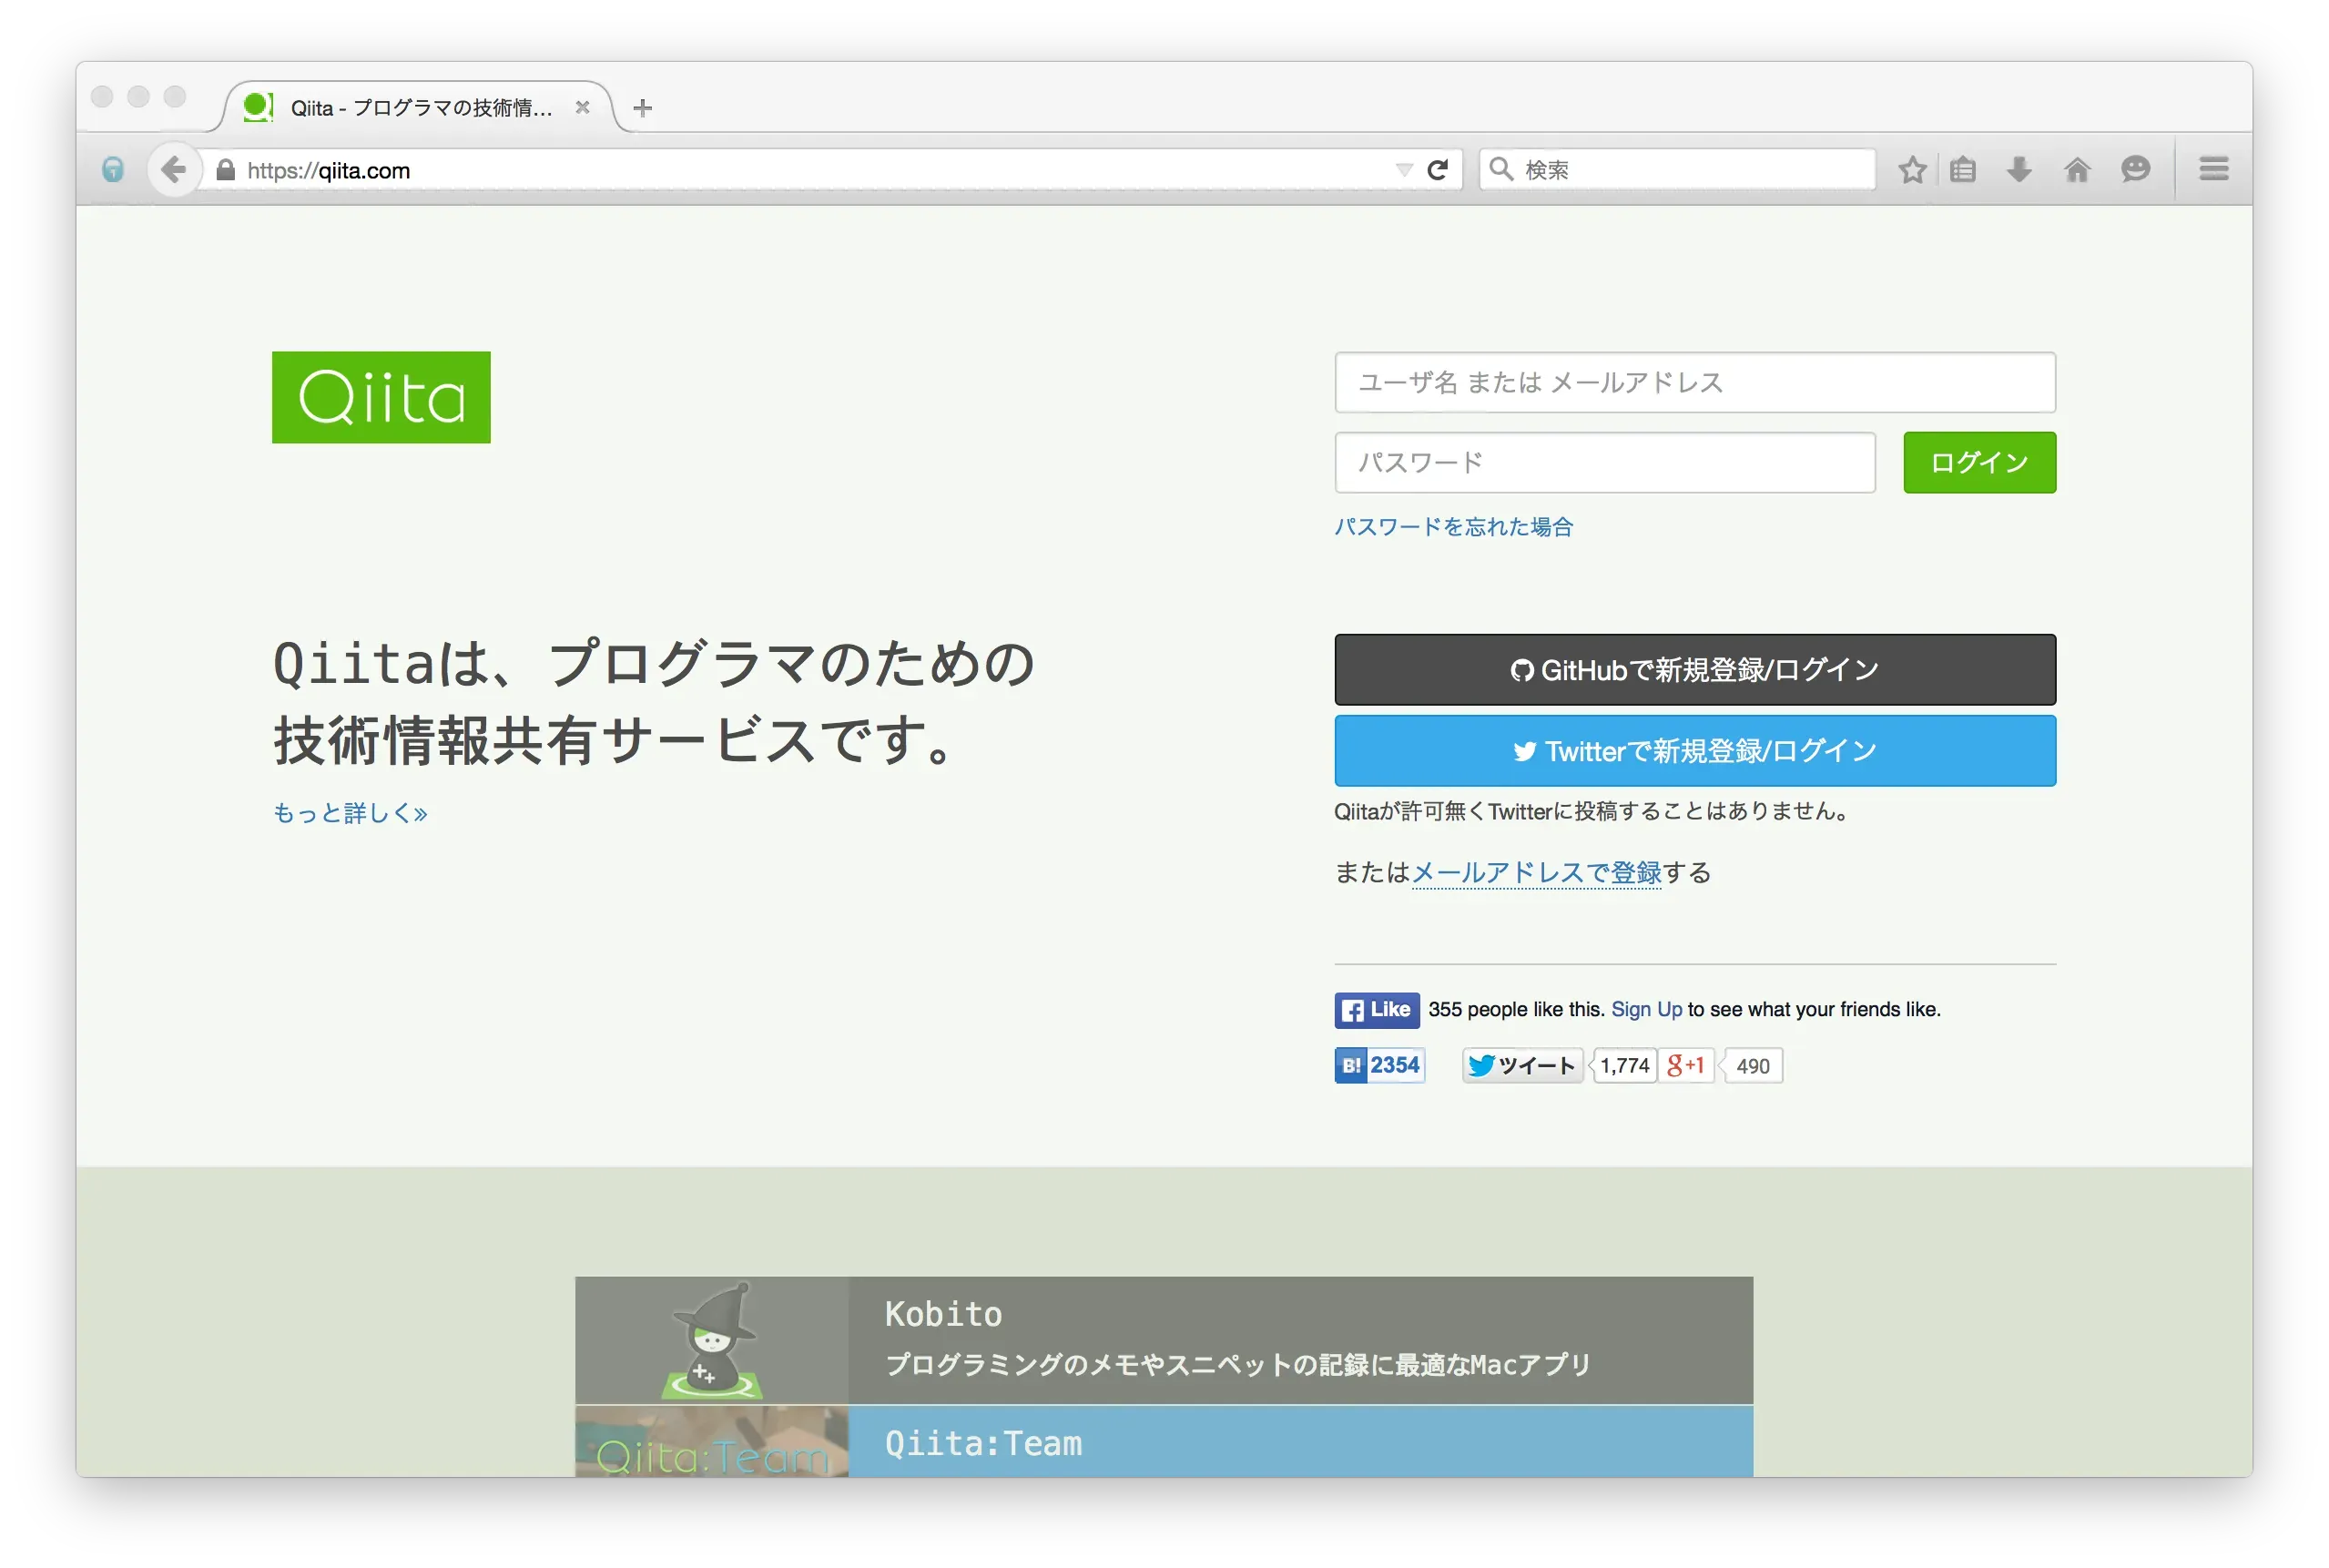This screenshot has width=2329, height=1568.
Task: Open the hamburger menu icon
Action: coord(2214,169)
